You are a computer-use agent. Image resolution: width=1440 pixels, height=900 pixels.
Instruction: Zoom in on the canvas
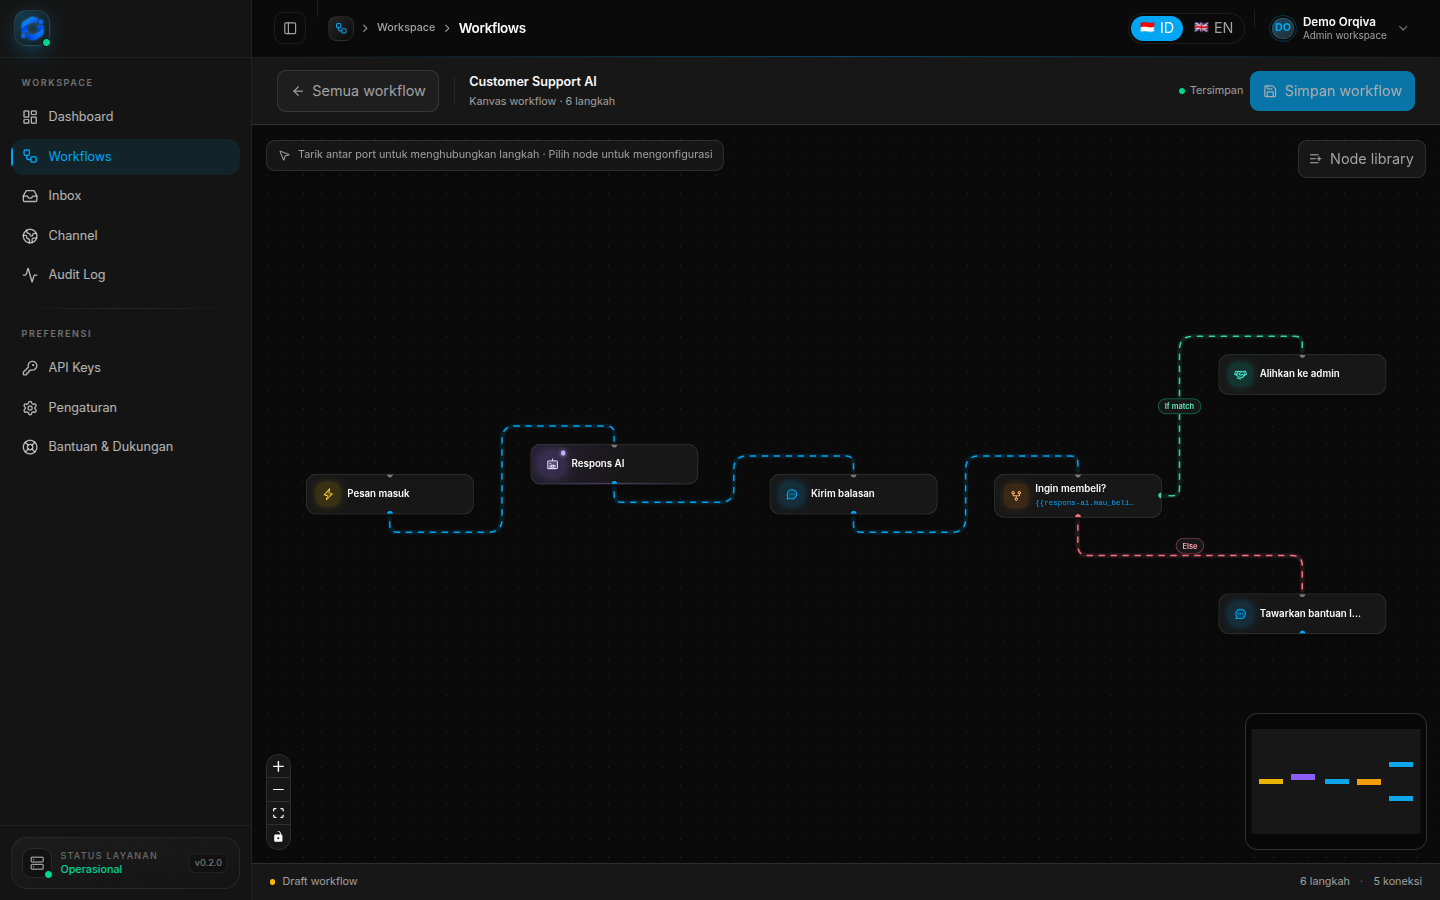click(x=278, y=767)
